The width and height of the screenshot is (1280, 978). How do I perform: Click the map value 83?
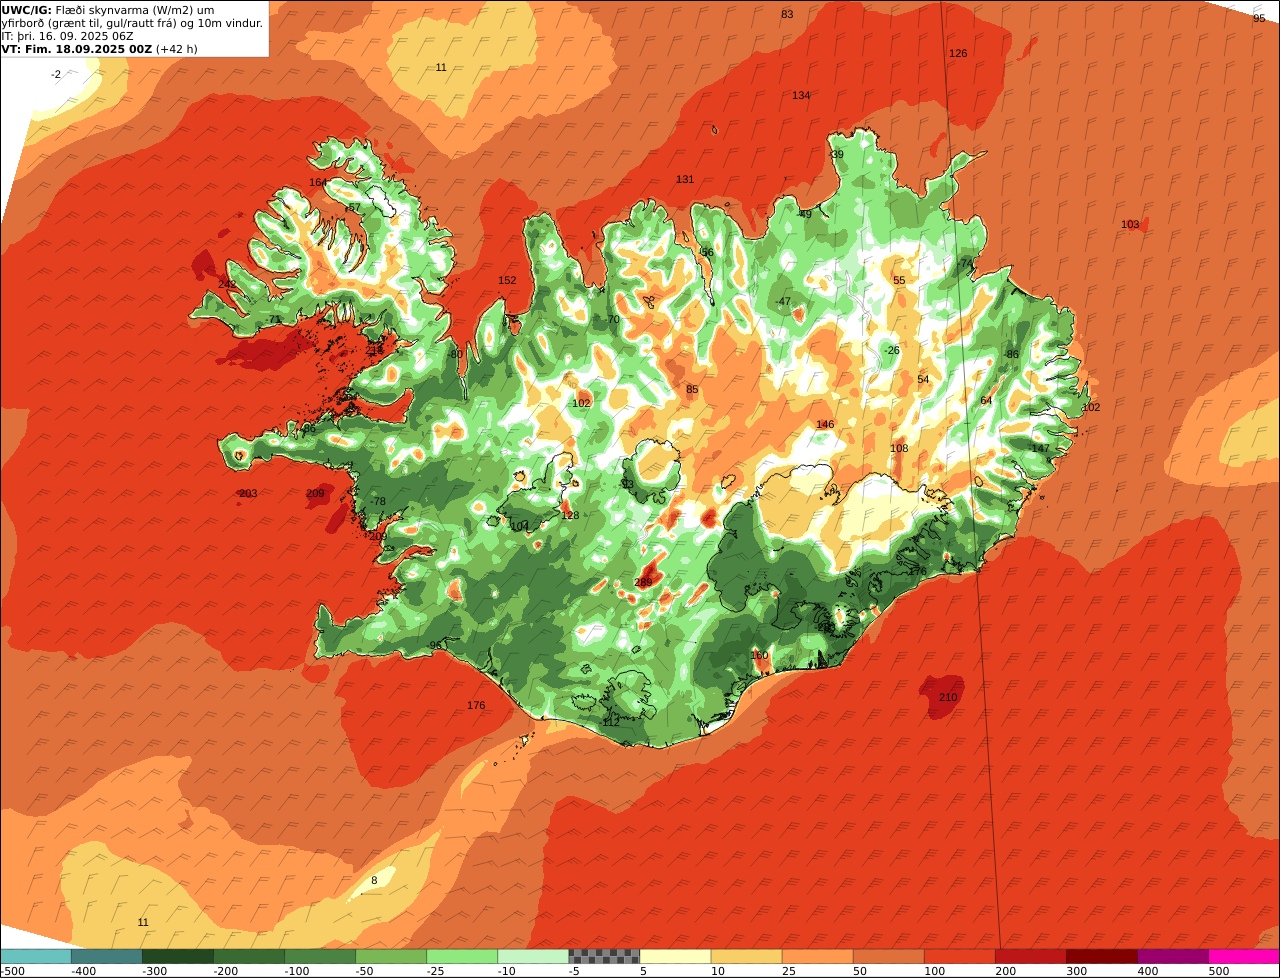tap(787, 14)
